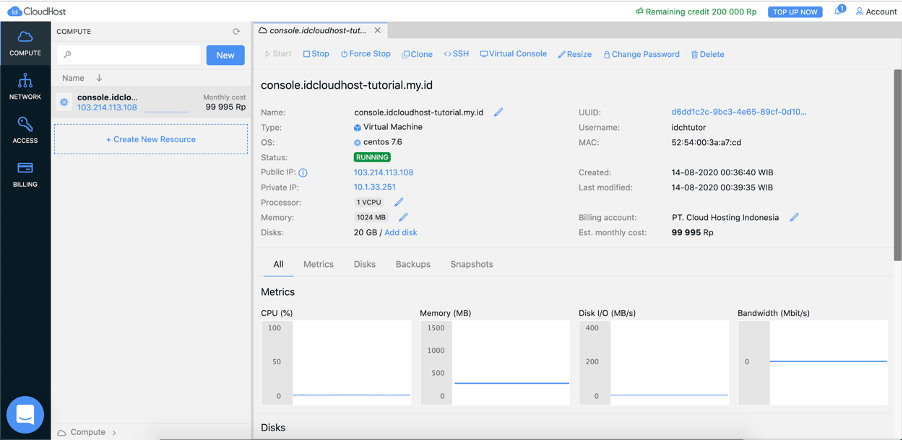Click the notification bell icon
This screenshot has width=902, height=440.
tap(839, 11)
